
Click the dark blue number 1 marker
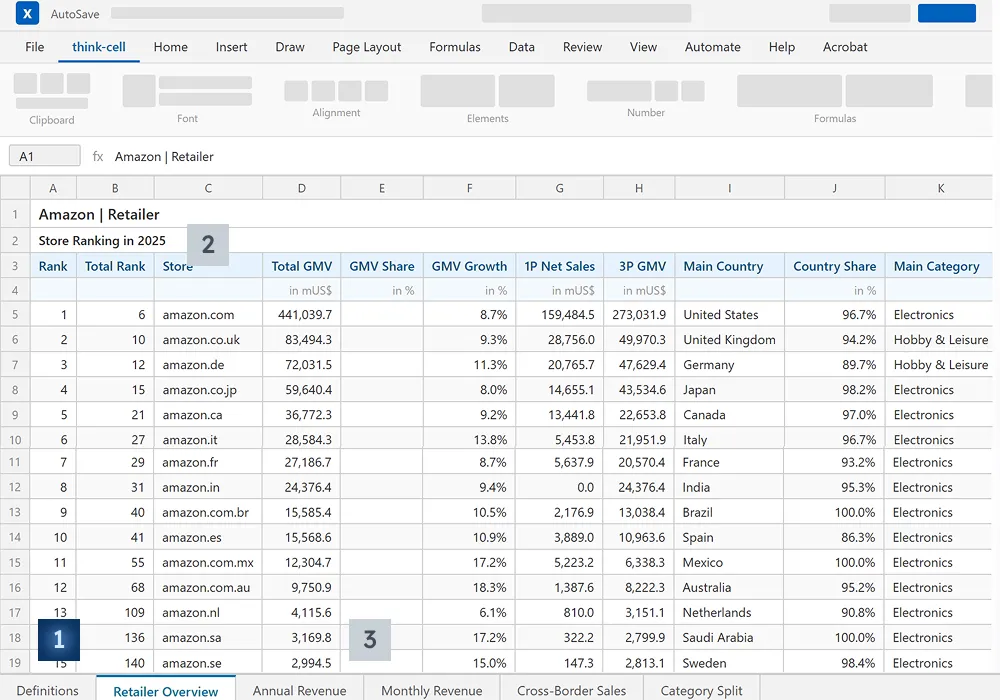[59, 640]
